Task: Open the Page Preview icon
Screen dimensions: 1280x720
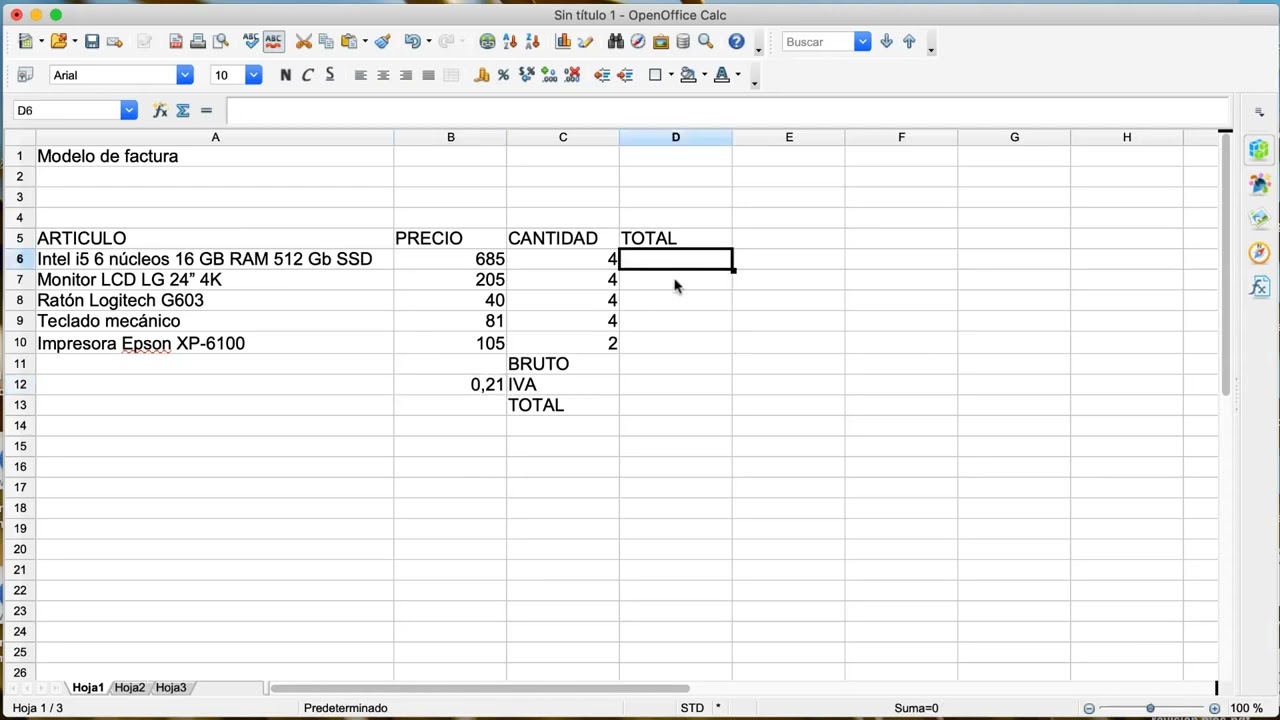Action: tap(221, 42)
